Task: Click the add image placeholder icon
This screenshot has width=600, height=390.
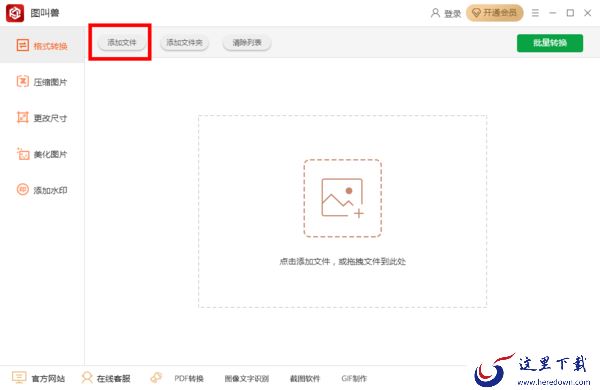Action: 342,198
